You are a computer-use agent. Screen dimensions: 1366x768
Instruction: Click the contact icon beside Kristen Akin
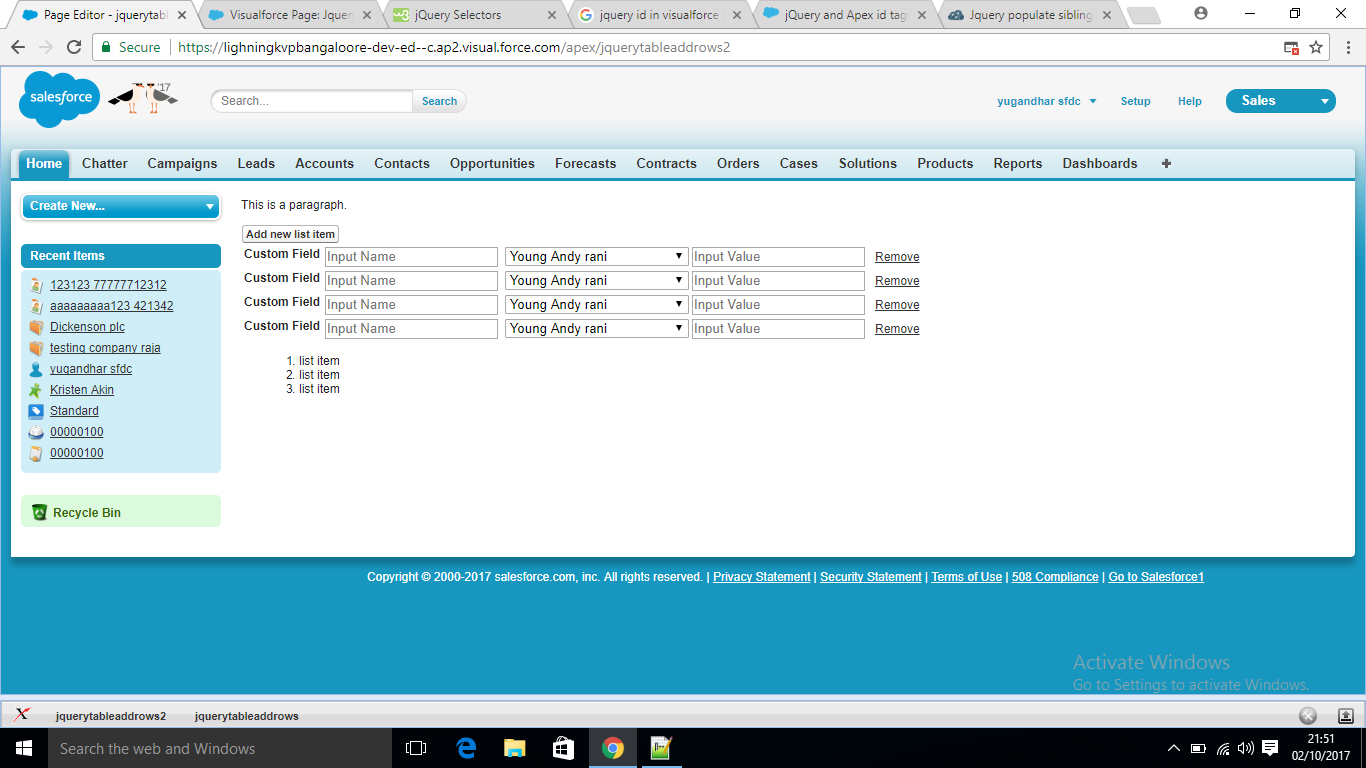(37, 390)
